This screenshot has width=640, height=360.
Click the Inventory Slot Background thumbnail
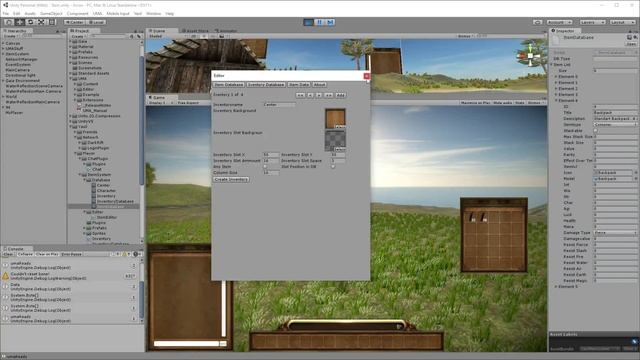(x=335, y=141)
